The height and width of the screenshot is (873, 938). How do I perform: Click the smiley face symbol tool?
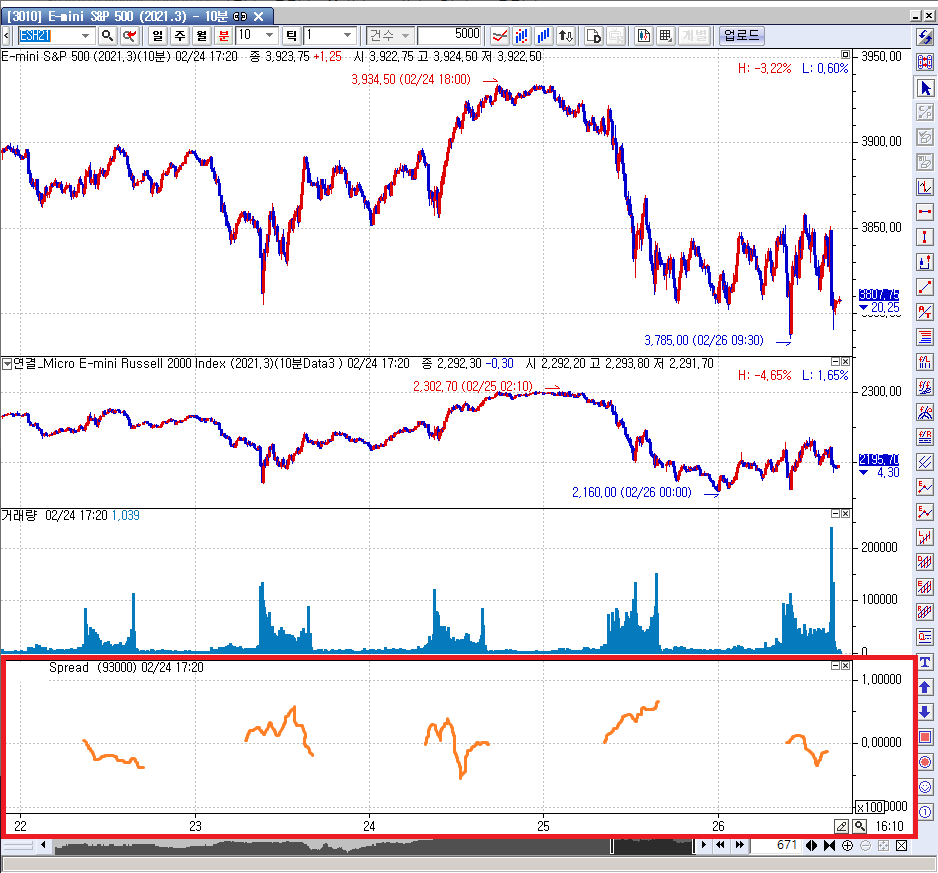pos(925,787)
